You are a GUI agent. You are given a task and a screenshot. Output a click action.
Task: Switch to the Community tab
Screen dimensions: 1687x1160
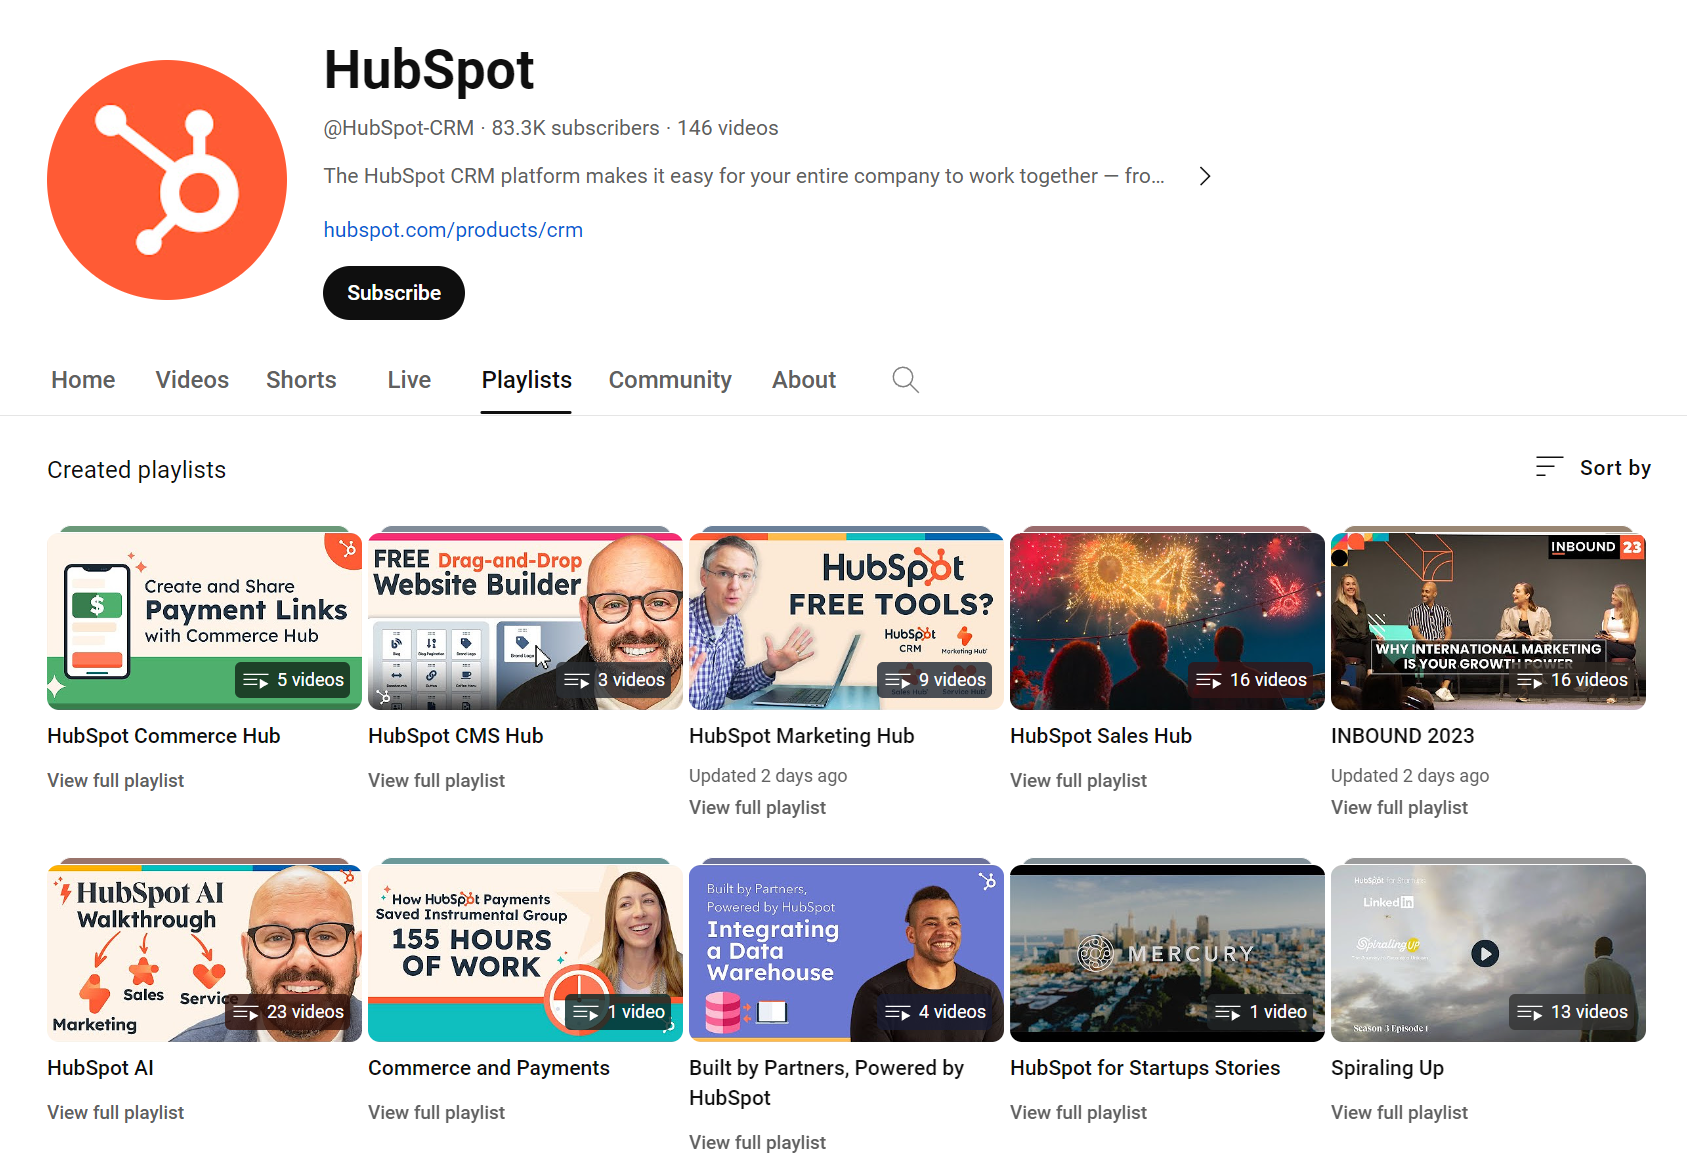click(670, 380)
